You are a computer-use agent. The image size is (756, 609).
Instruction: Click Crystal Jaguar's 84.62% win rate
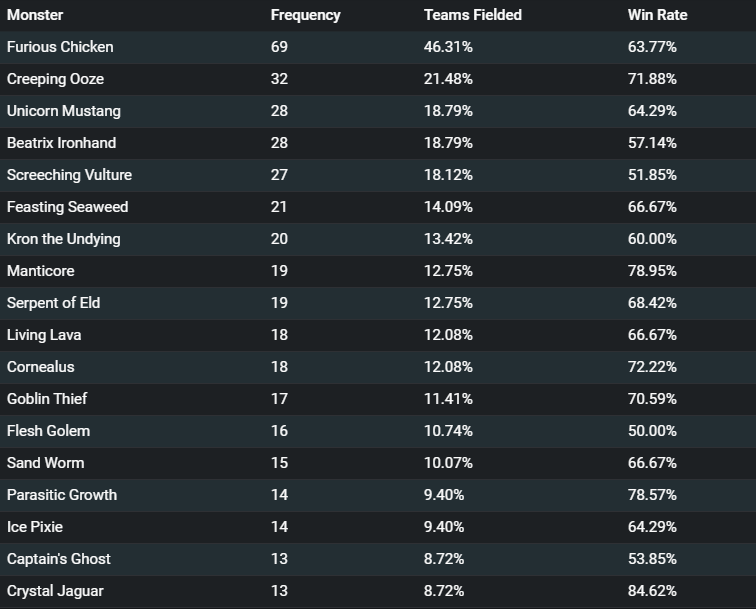[x=652, y=591]
